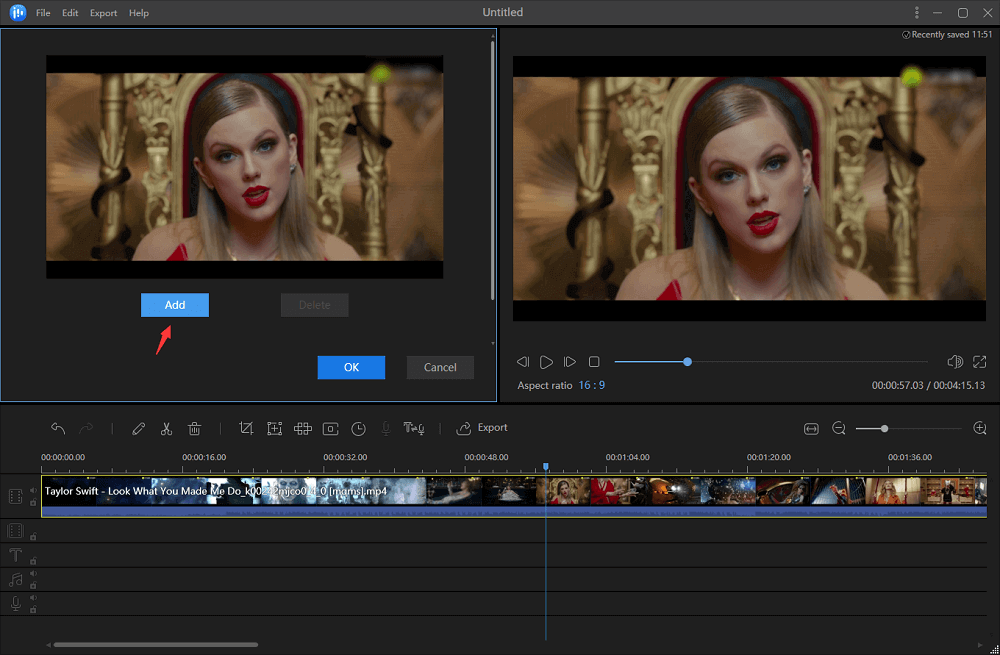The width and height of the screenshot is (1000, 655).
Task: Click the app logo in title bar
Action: (x=18, y=13)
